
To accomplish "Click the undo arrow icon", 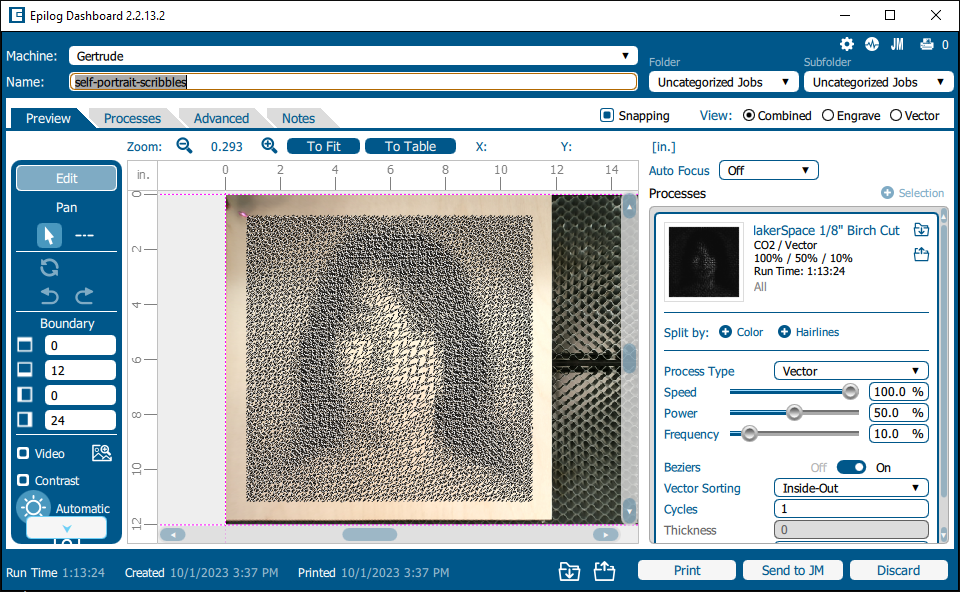I will (x=49, y=295).
